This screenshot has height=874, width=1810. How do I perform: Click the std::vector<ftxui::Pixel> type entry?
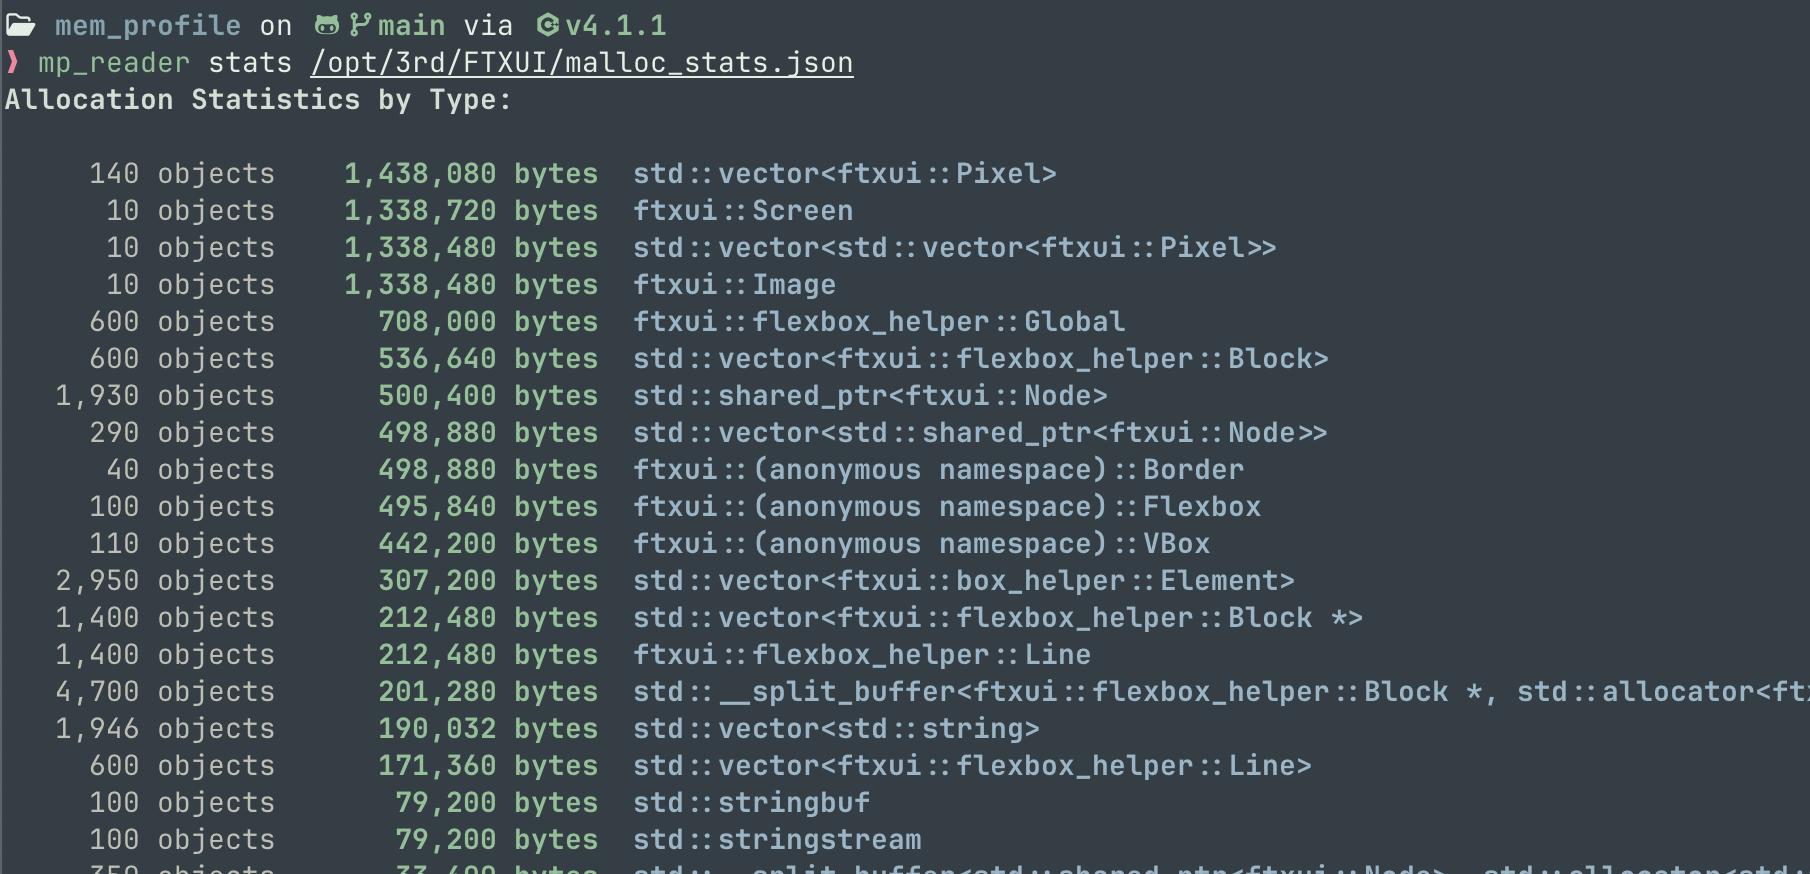(844, 173)
